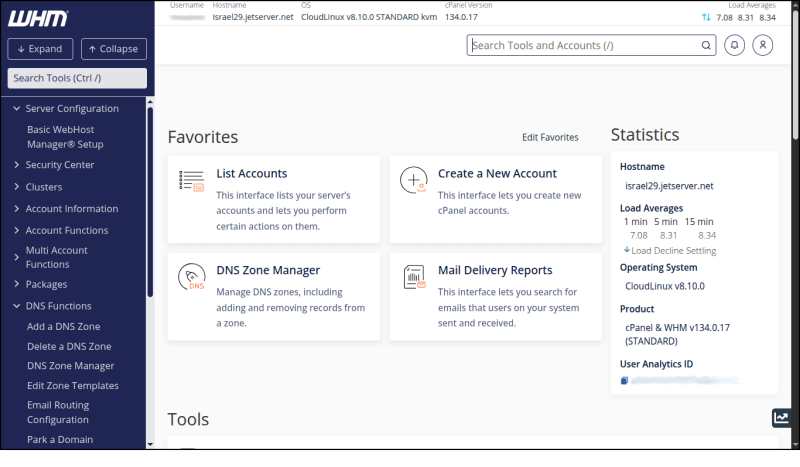Open DNS Zone Manager in the sidebar

(70, 366)
